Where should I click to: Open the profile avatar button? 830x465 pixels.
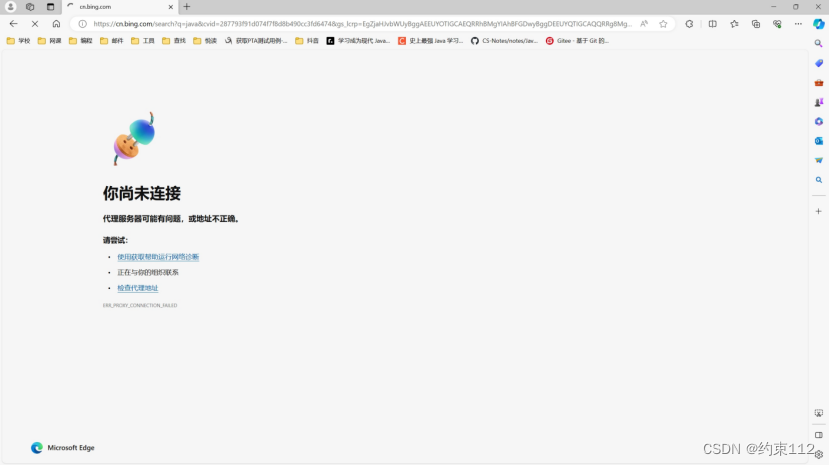pos(11,7)
